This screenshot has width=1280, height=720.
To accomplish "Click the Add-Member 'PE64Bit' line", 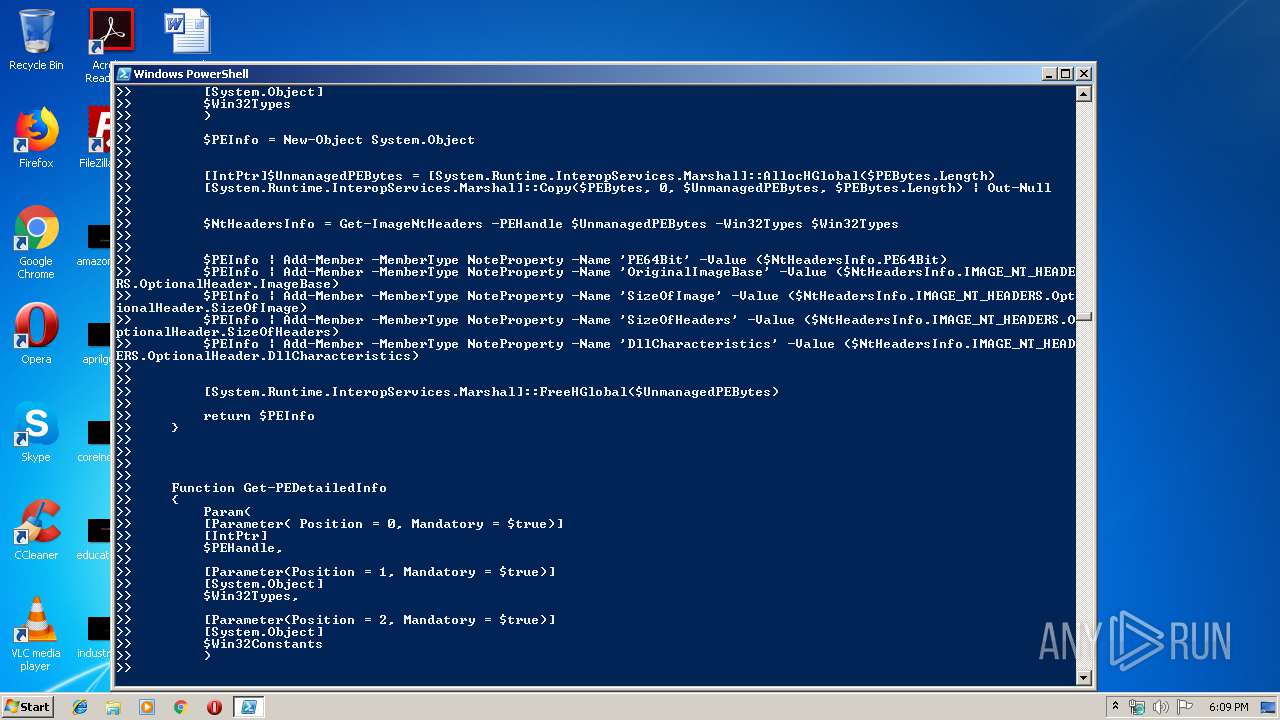I will coord(575,260).
